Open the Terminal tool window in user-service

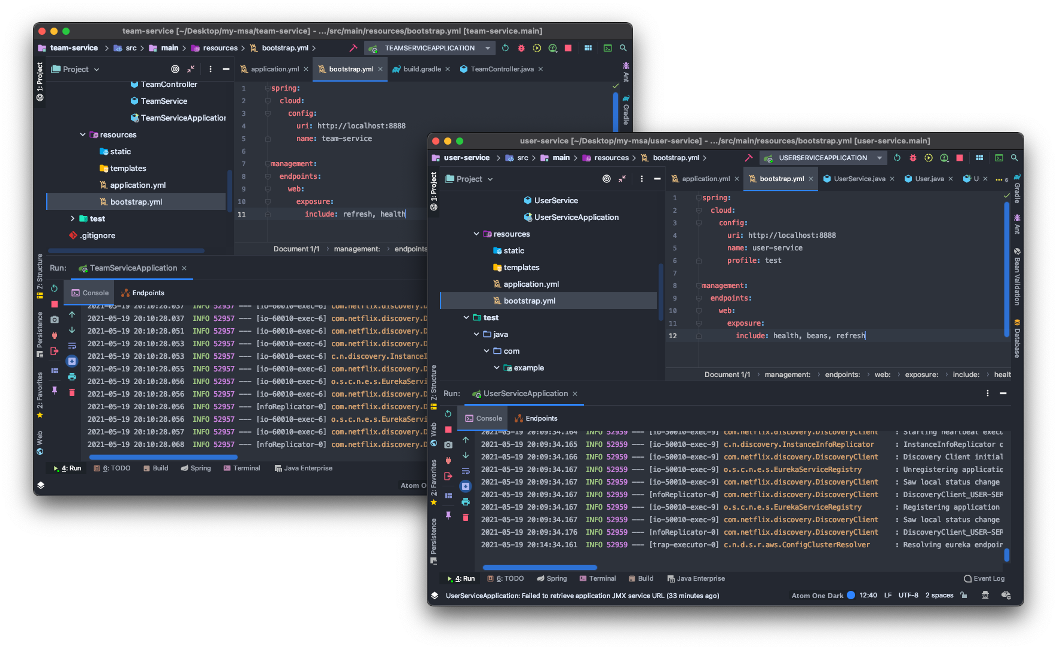point(598,579)
